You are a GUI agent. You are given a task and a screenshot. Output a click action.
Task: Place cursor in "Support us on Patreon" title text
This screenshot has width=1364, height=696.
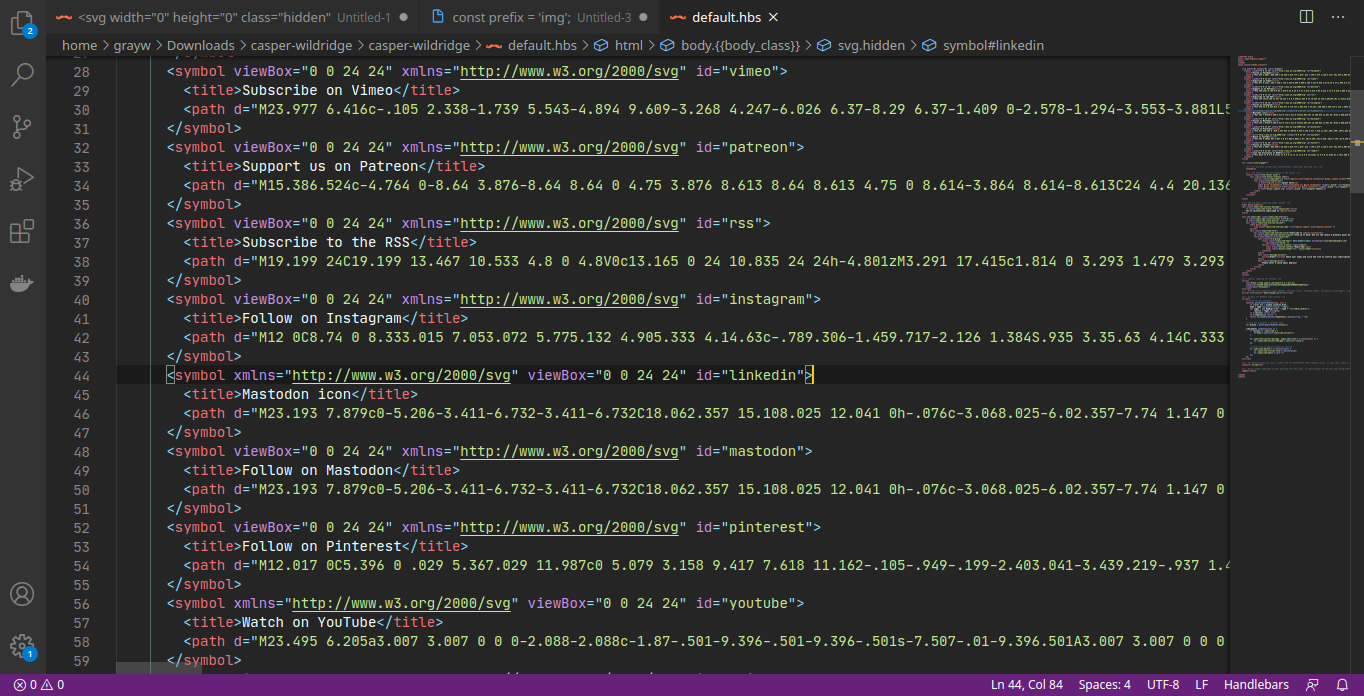[330, 167]
